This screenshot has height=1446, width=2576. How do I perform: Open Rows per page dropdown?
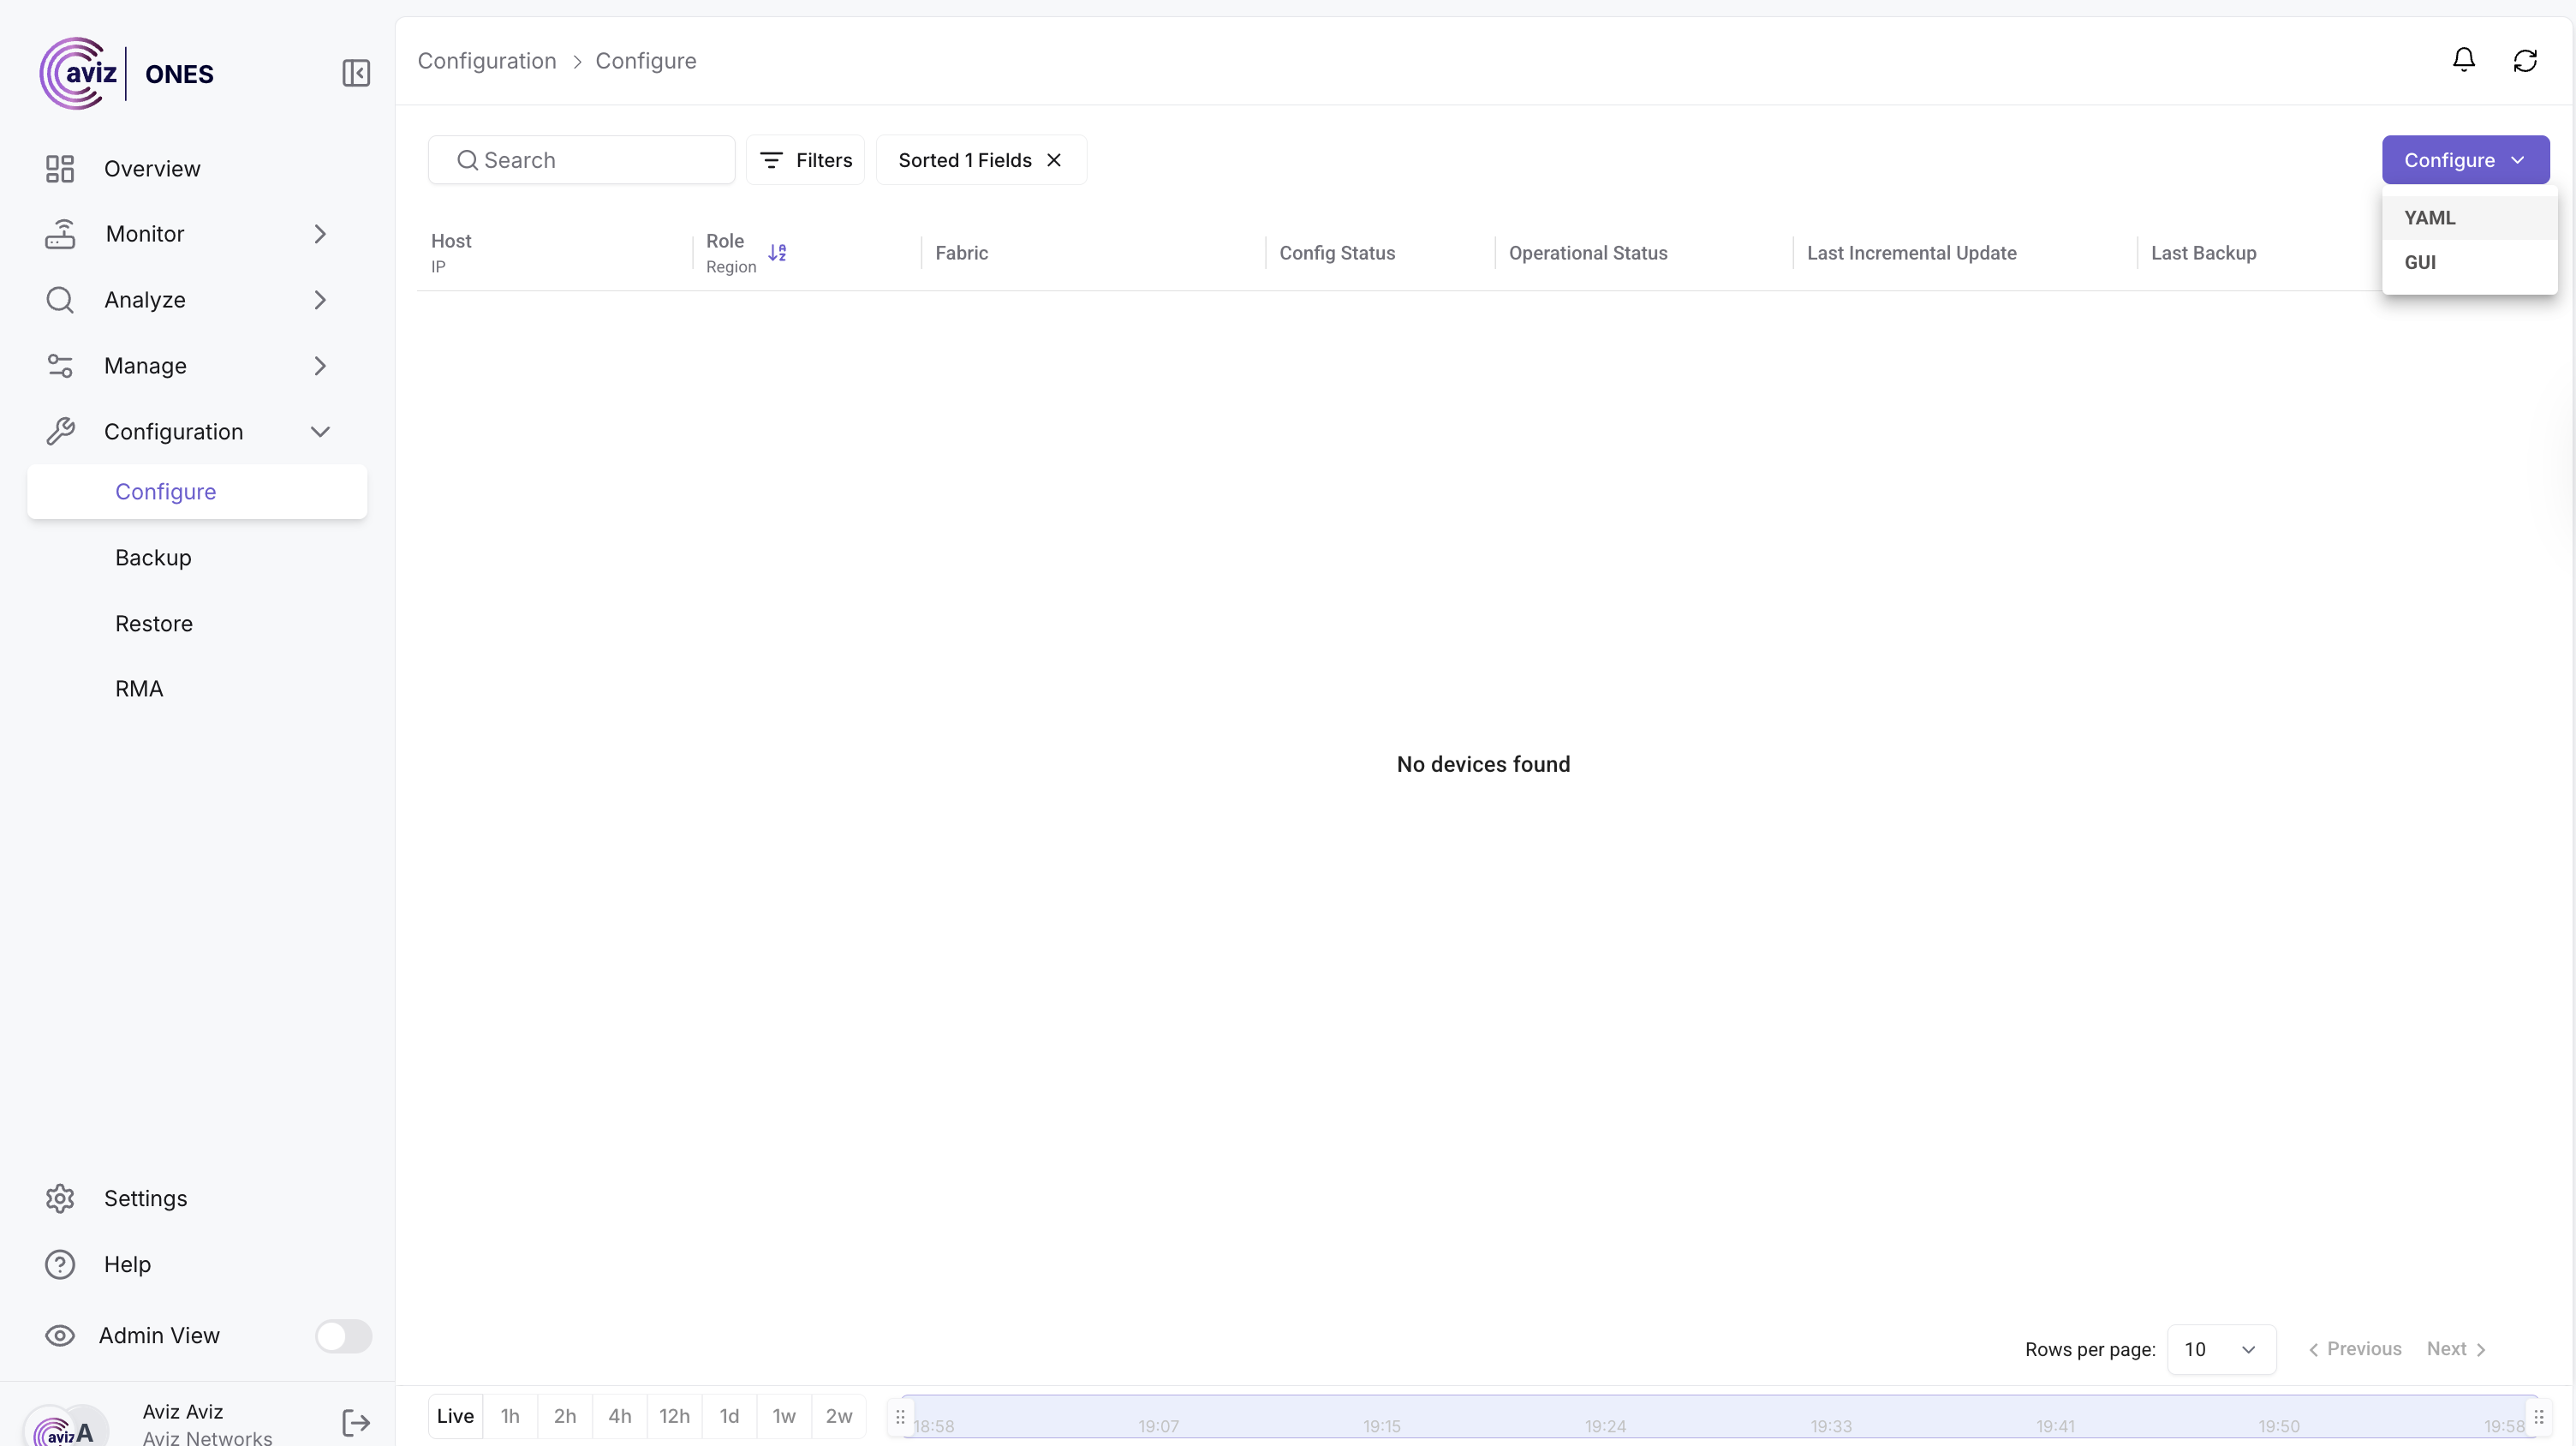[2220, 1348]
